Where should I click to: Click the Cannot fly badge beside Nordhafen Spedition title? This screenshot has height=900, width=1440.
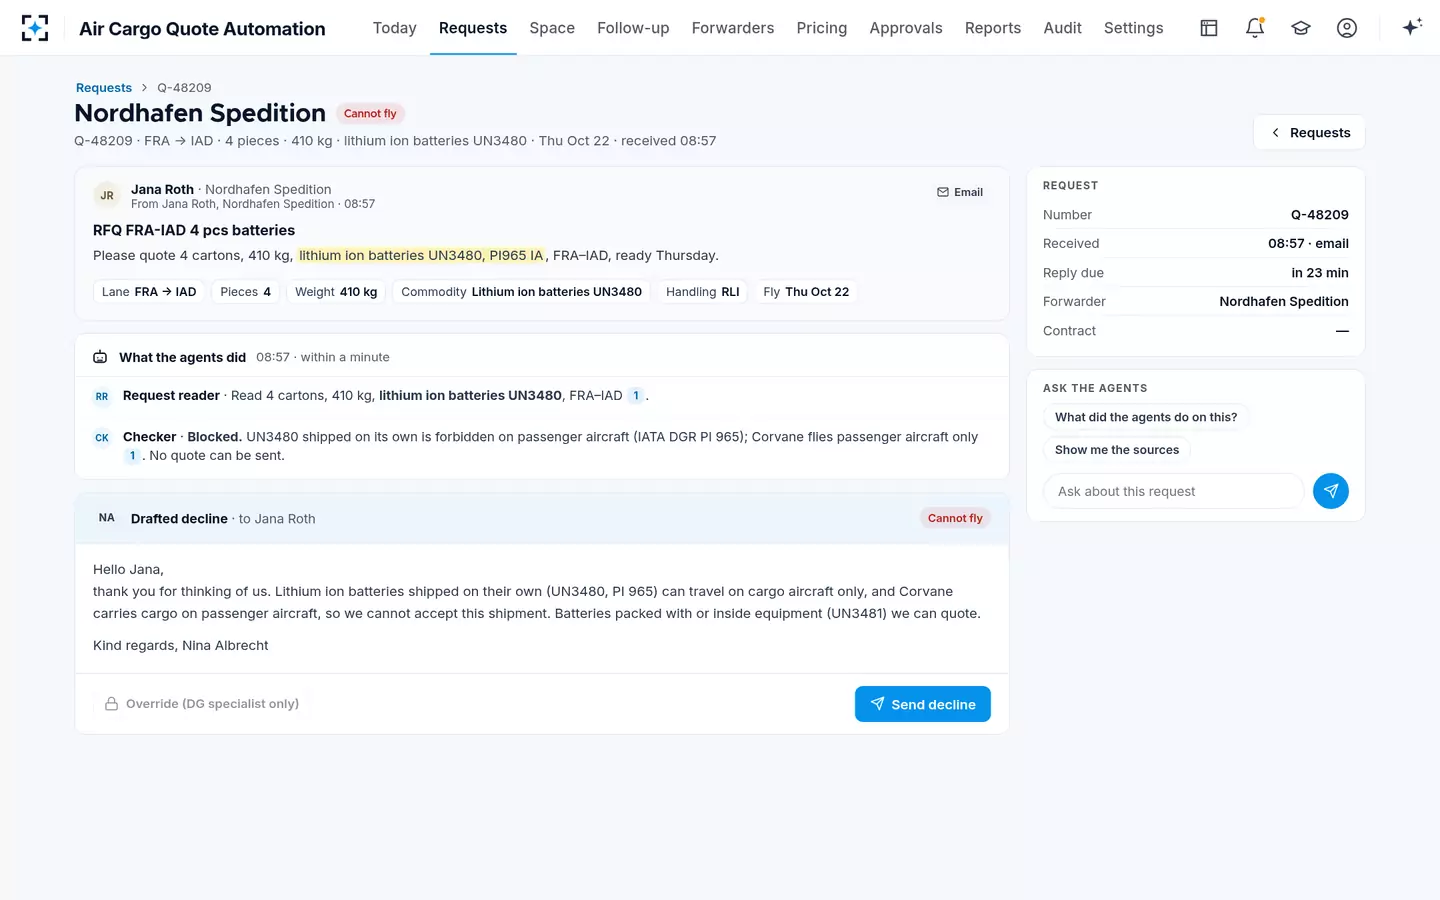[x=370, y=114]
